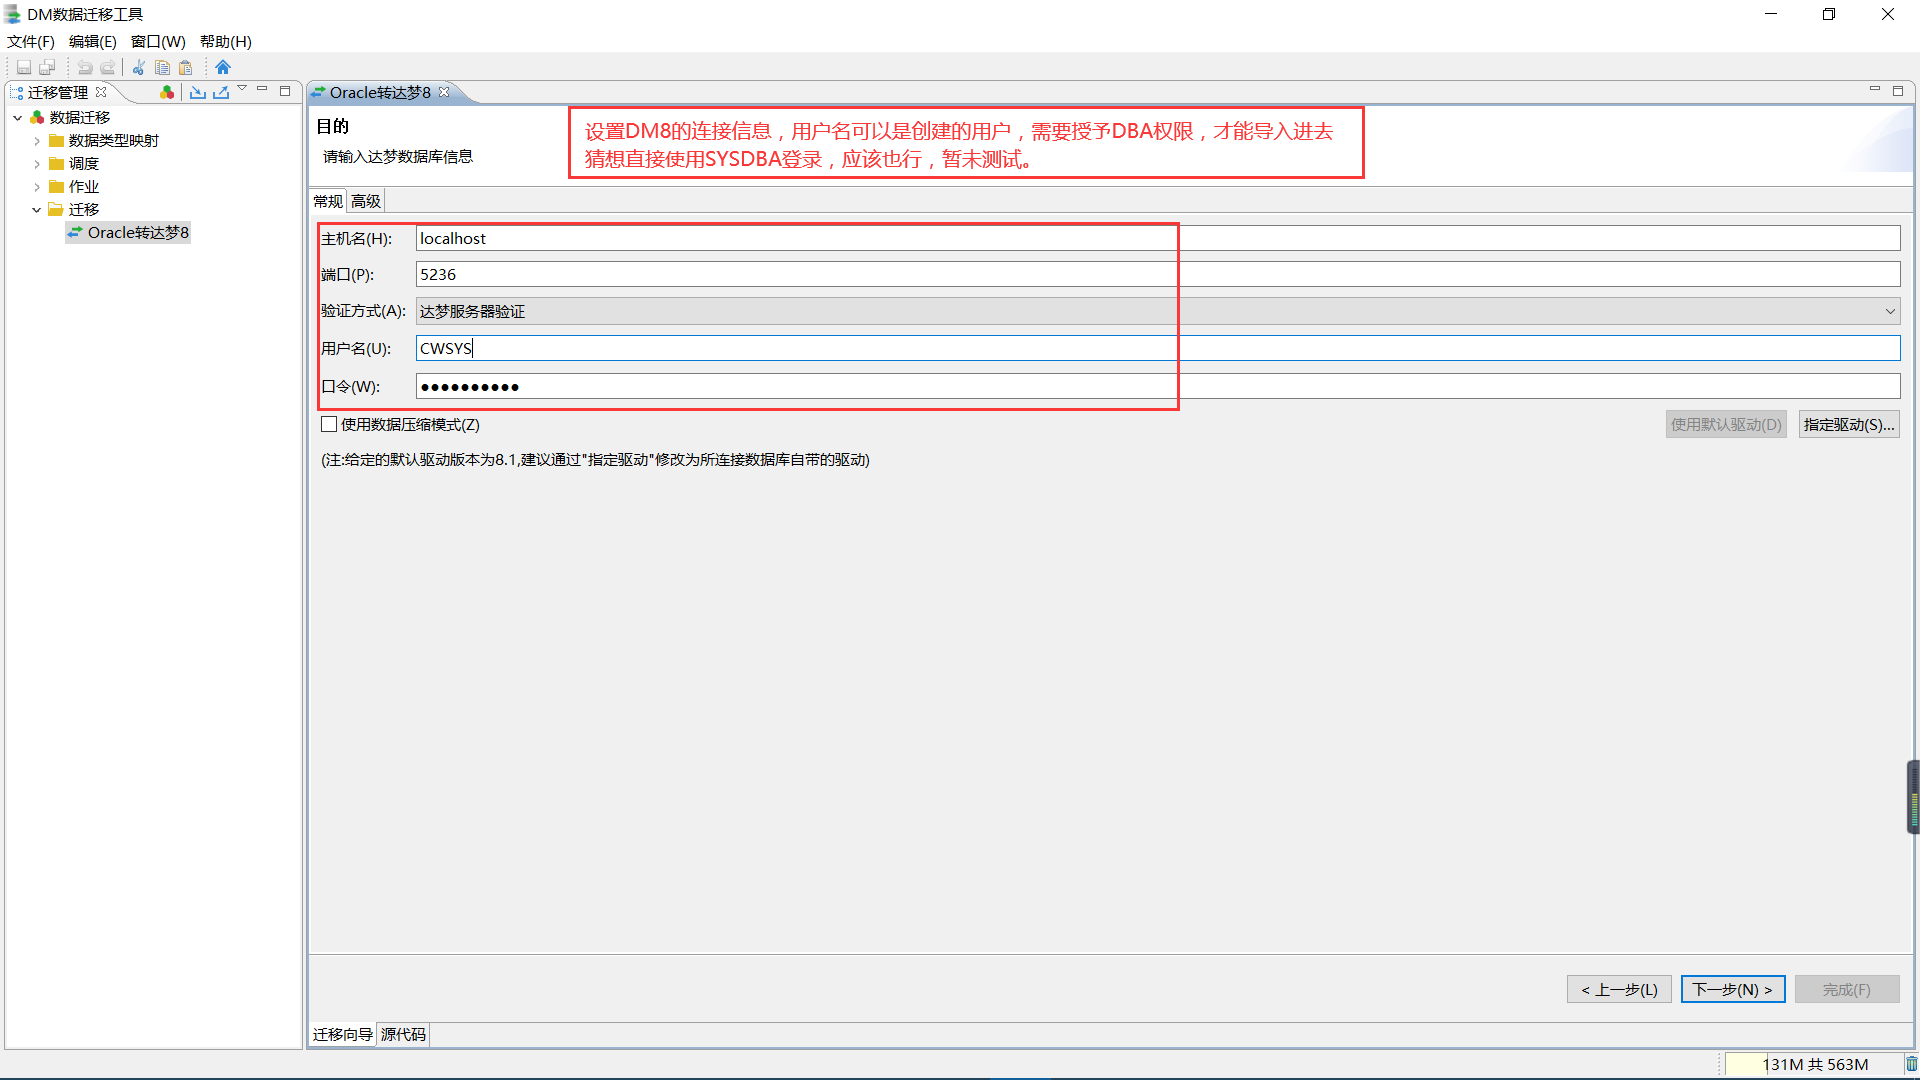1920x1080 pixels.
Task: Click the Copy toolbar icon
Action: pos(162,67)
